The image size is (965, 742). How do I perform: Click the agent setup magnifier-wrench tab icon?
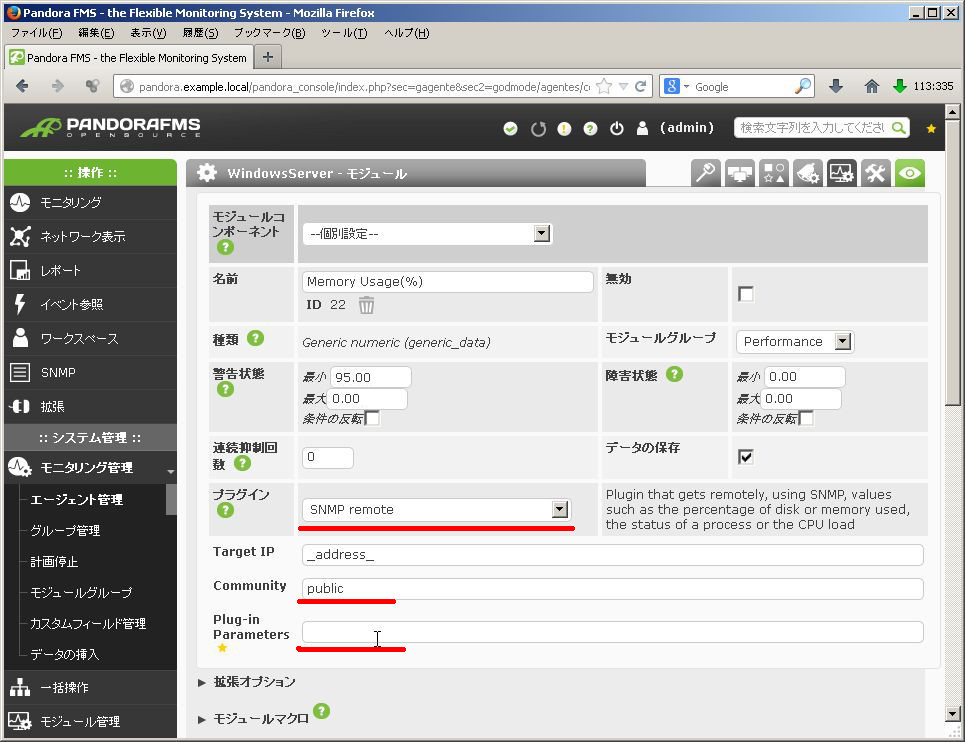coord(705,173)
